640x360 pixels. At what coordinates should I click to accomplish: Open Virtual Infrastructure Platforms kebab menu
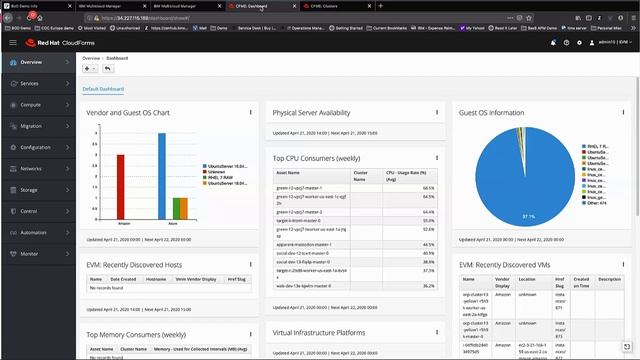[437, 332]
